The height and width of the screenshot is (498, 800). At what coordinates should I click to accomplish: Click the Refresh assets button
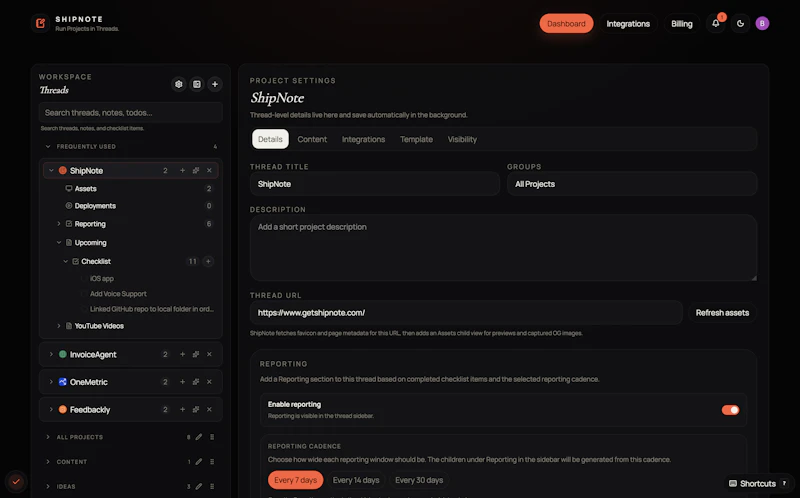(x=722, y=313)
